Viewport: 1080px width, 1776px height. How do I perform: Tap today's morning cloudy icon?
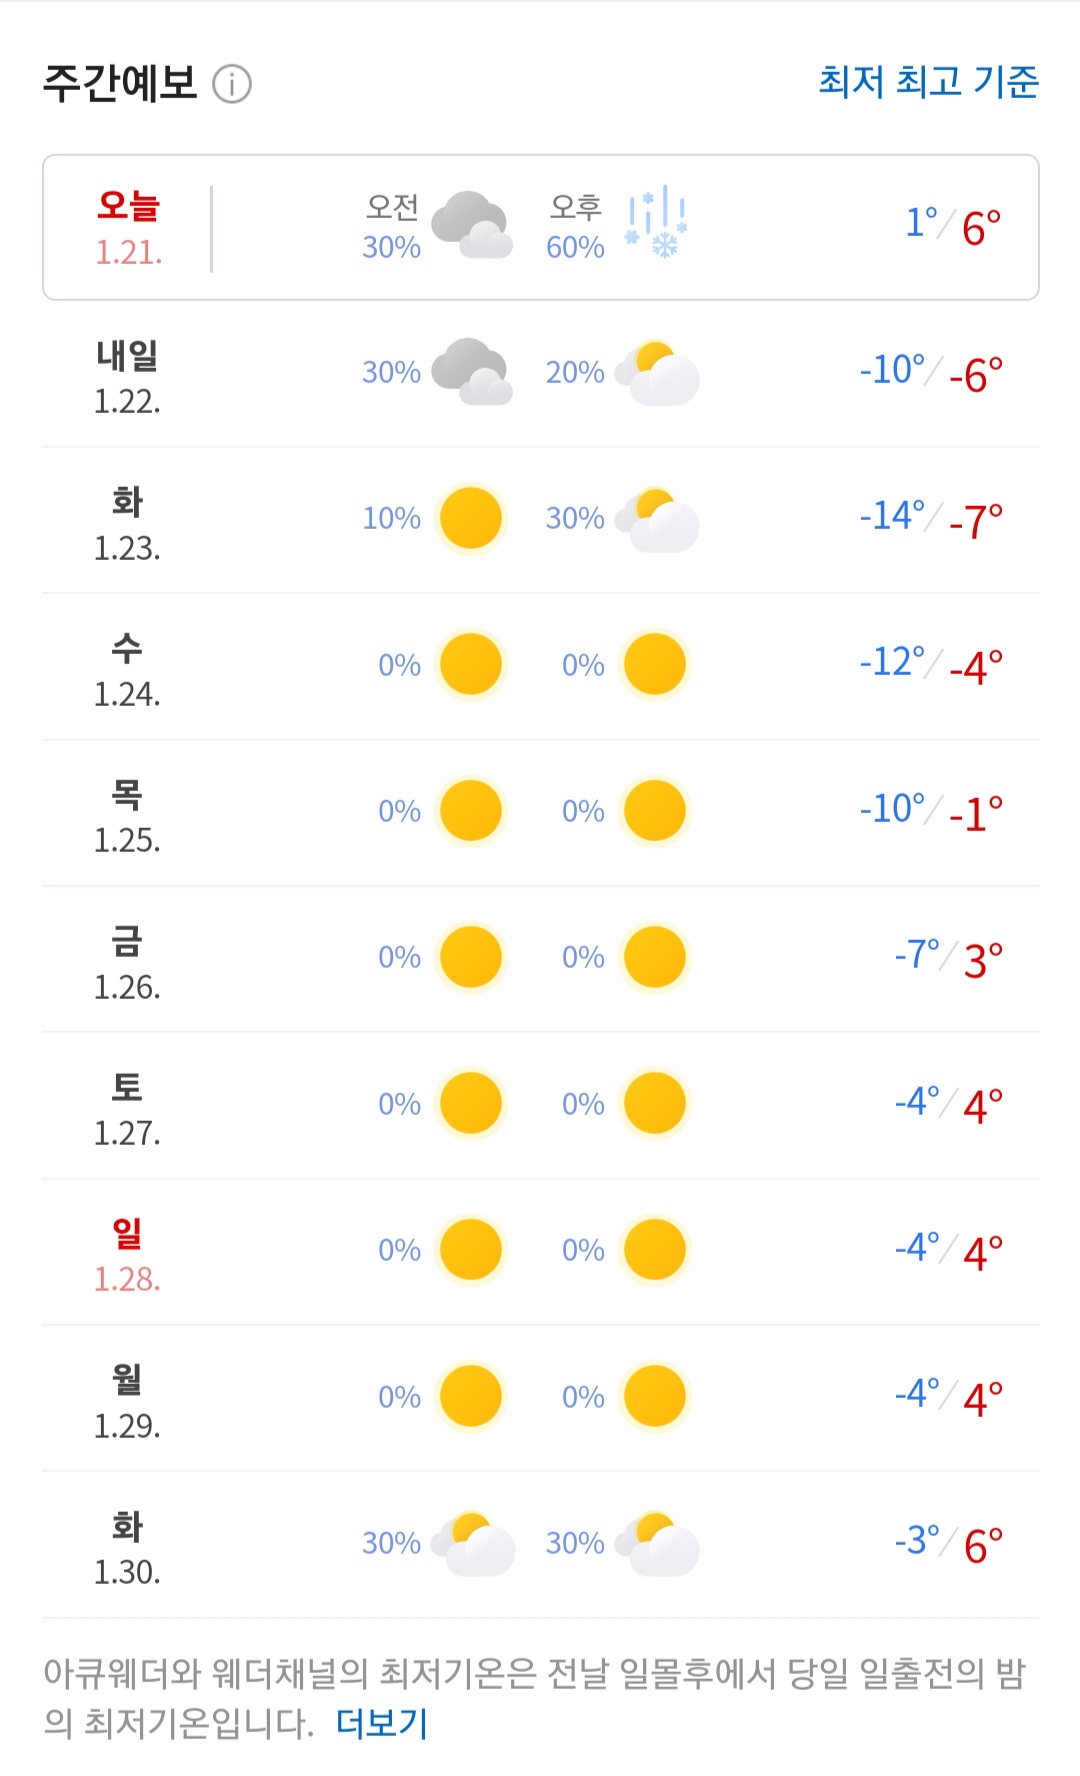[x=472, y=225]
